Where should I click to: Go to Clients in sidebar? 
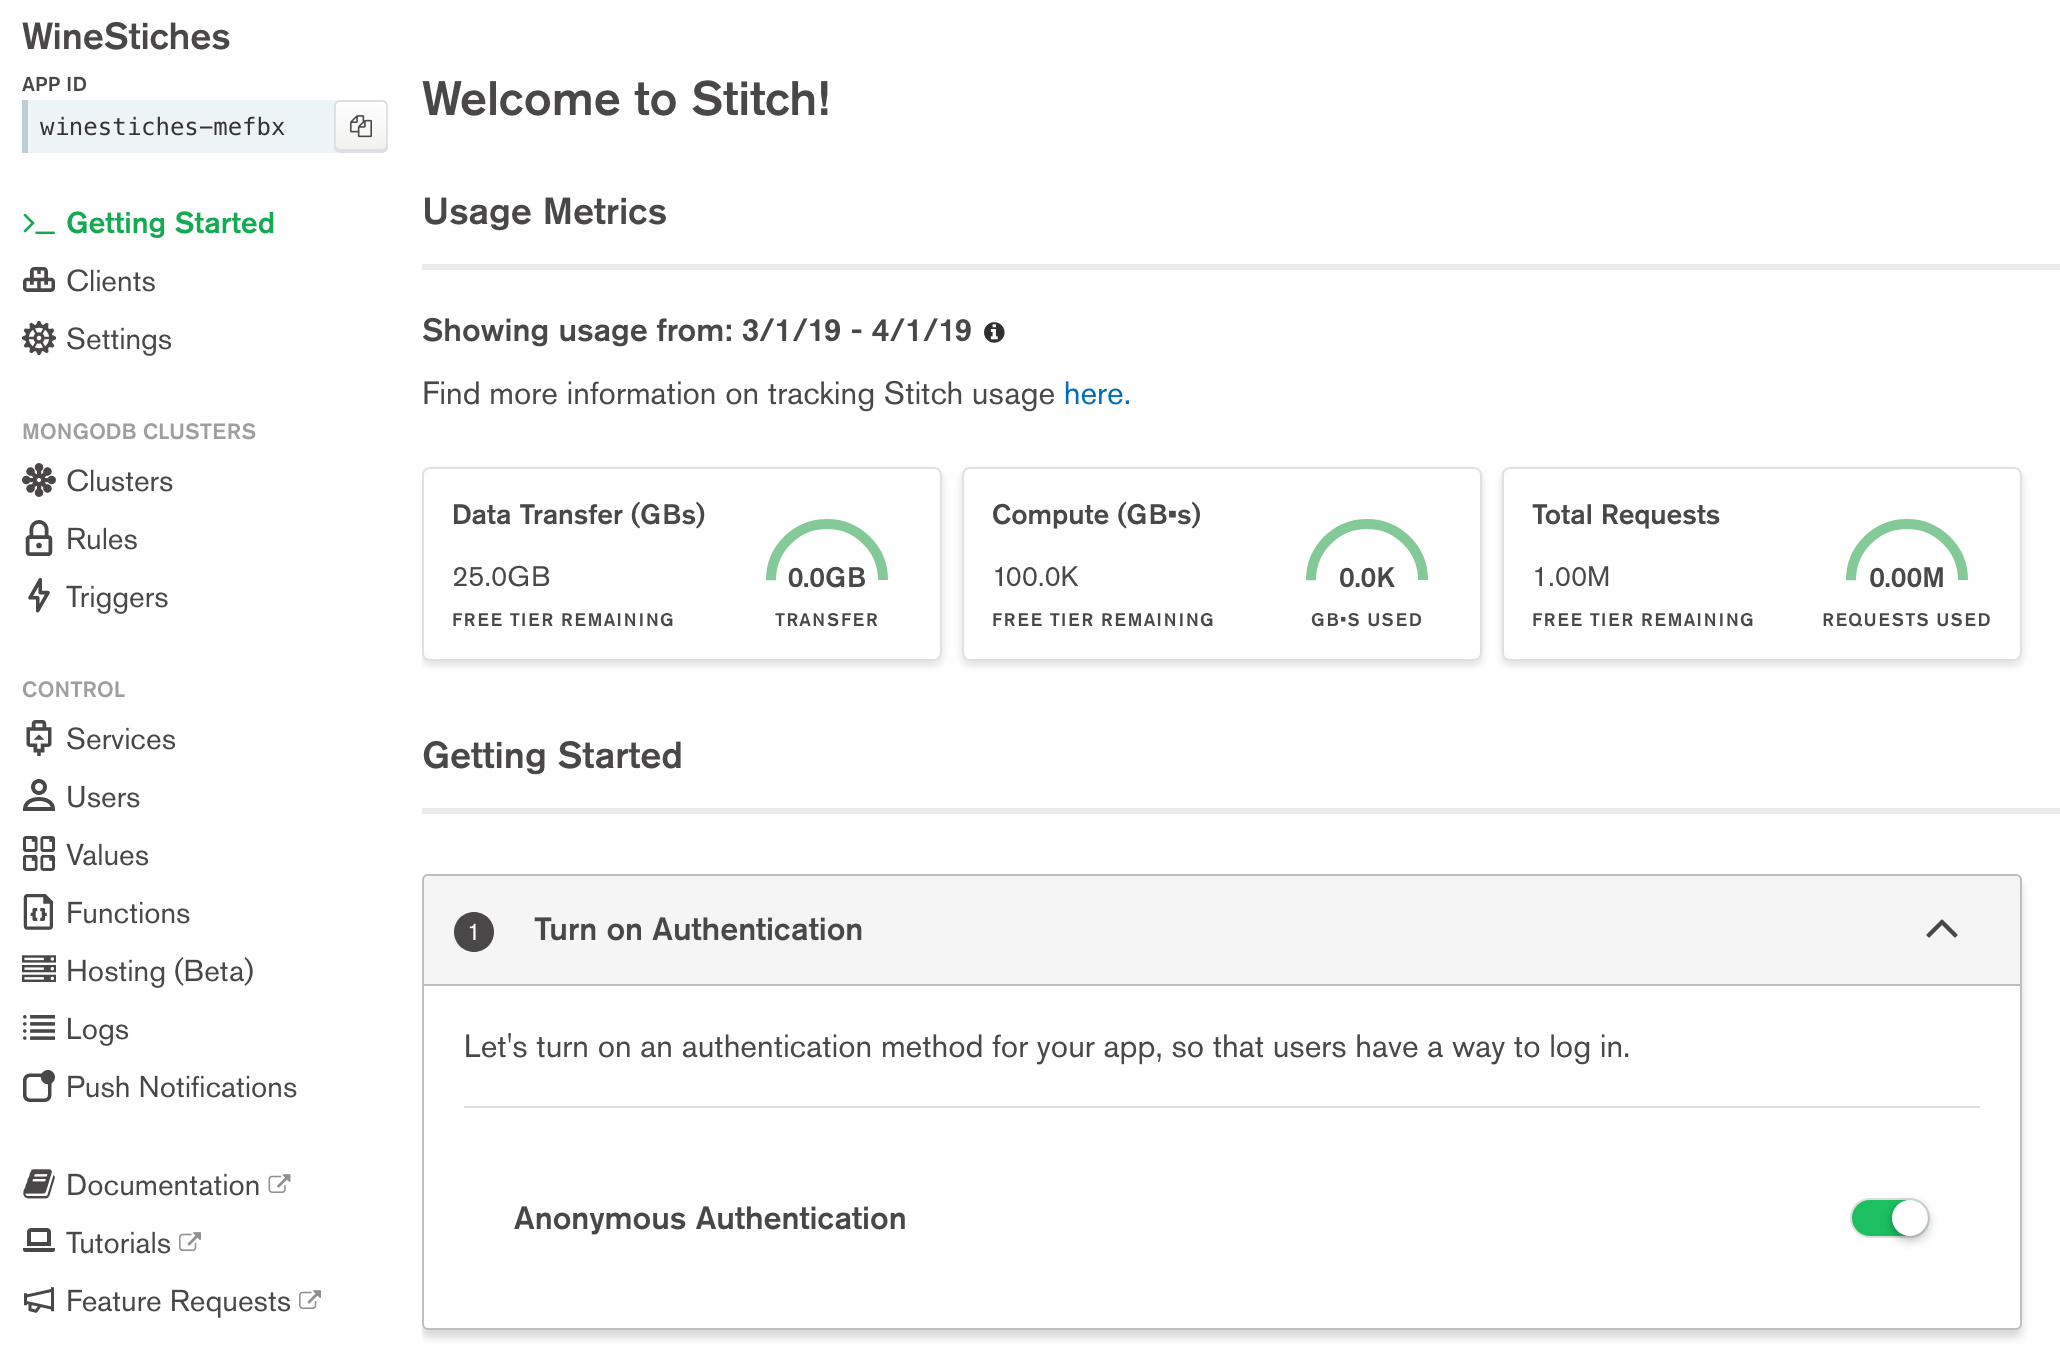tap(110, 281)
